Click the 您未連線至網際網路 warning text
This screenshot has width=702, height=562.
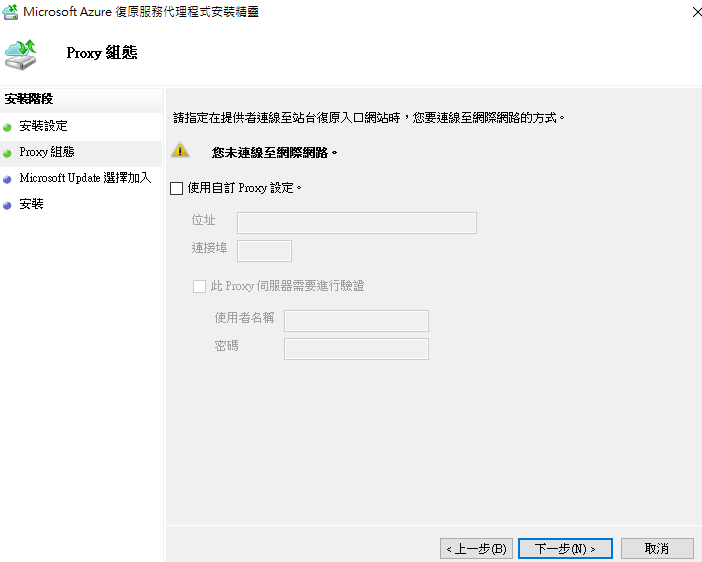point(274,153)
